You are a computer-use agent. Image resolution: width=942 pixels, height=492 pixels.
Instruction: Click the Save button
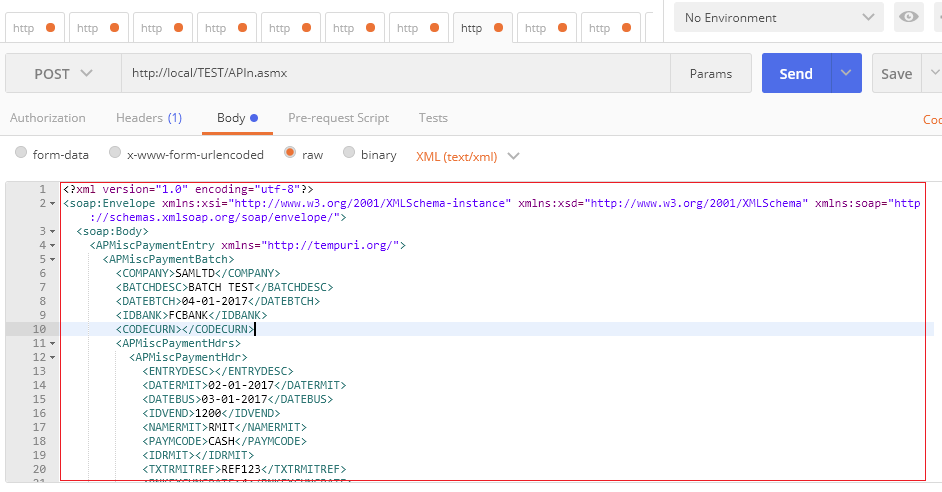tap(896, 73)
